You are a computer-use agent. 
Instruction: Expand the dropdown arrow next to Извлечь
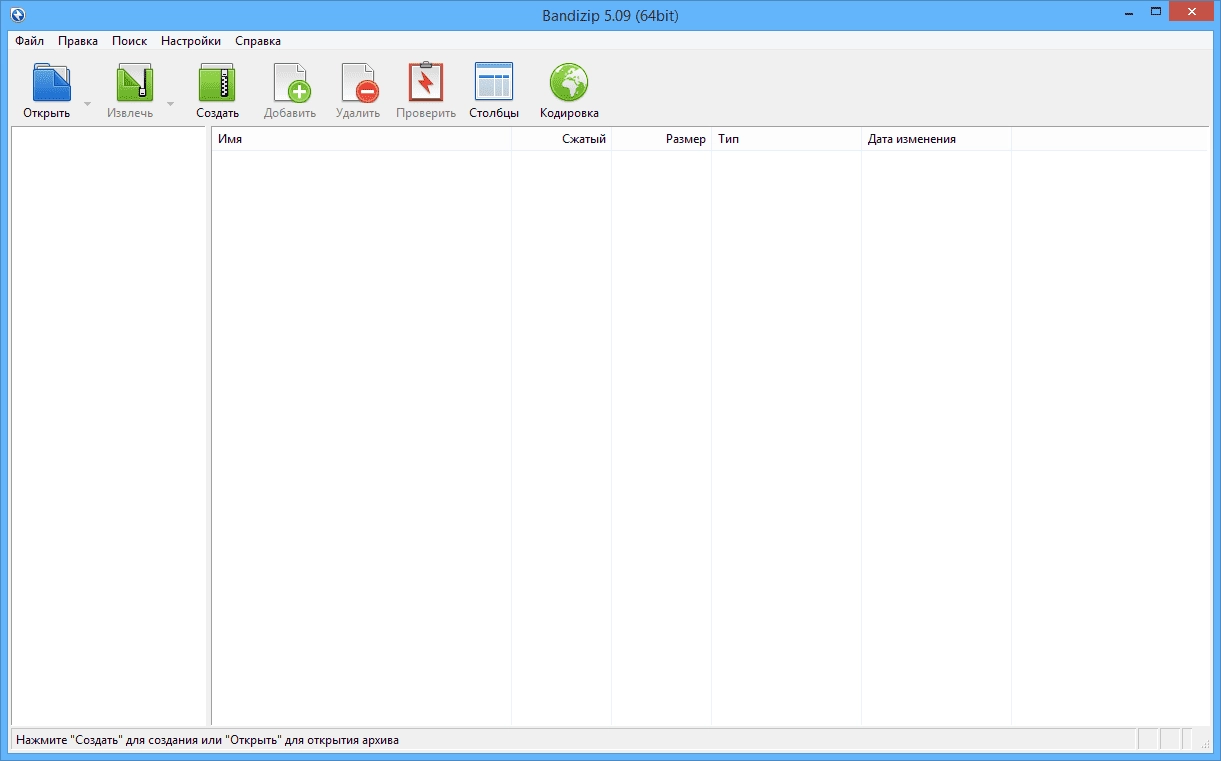(x=170, y=103)
